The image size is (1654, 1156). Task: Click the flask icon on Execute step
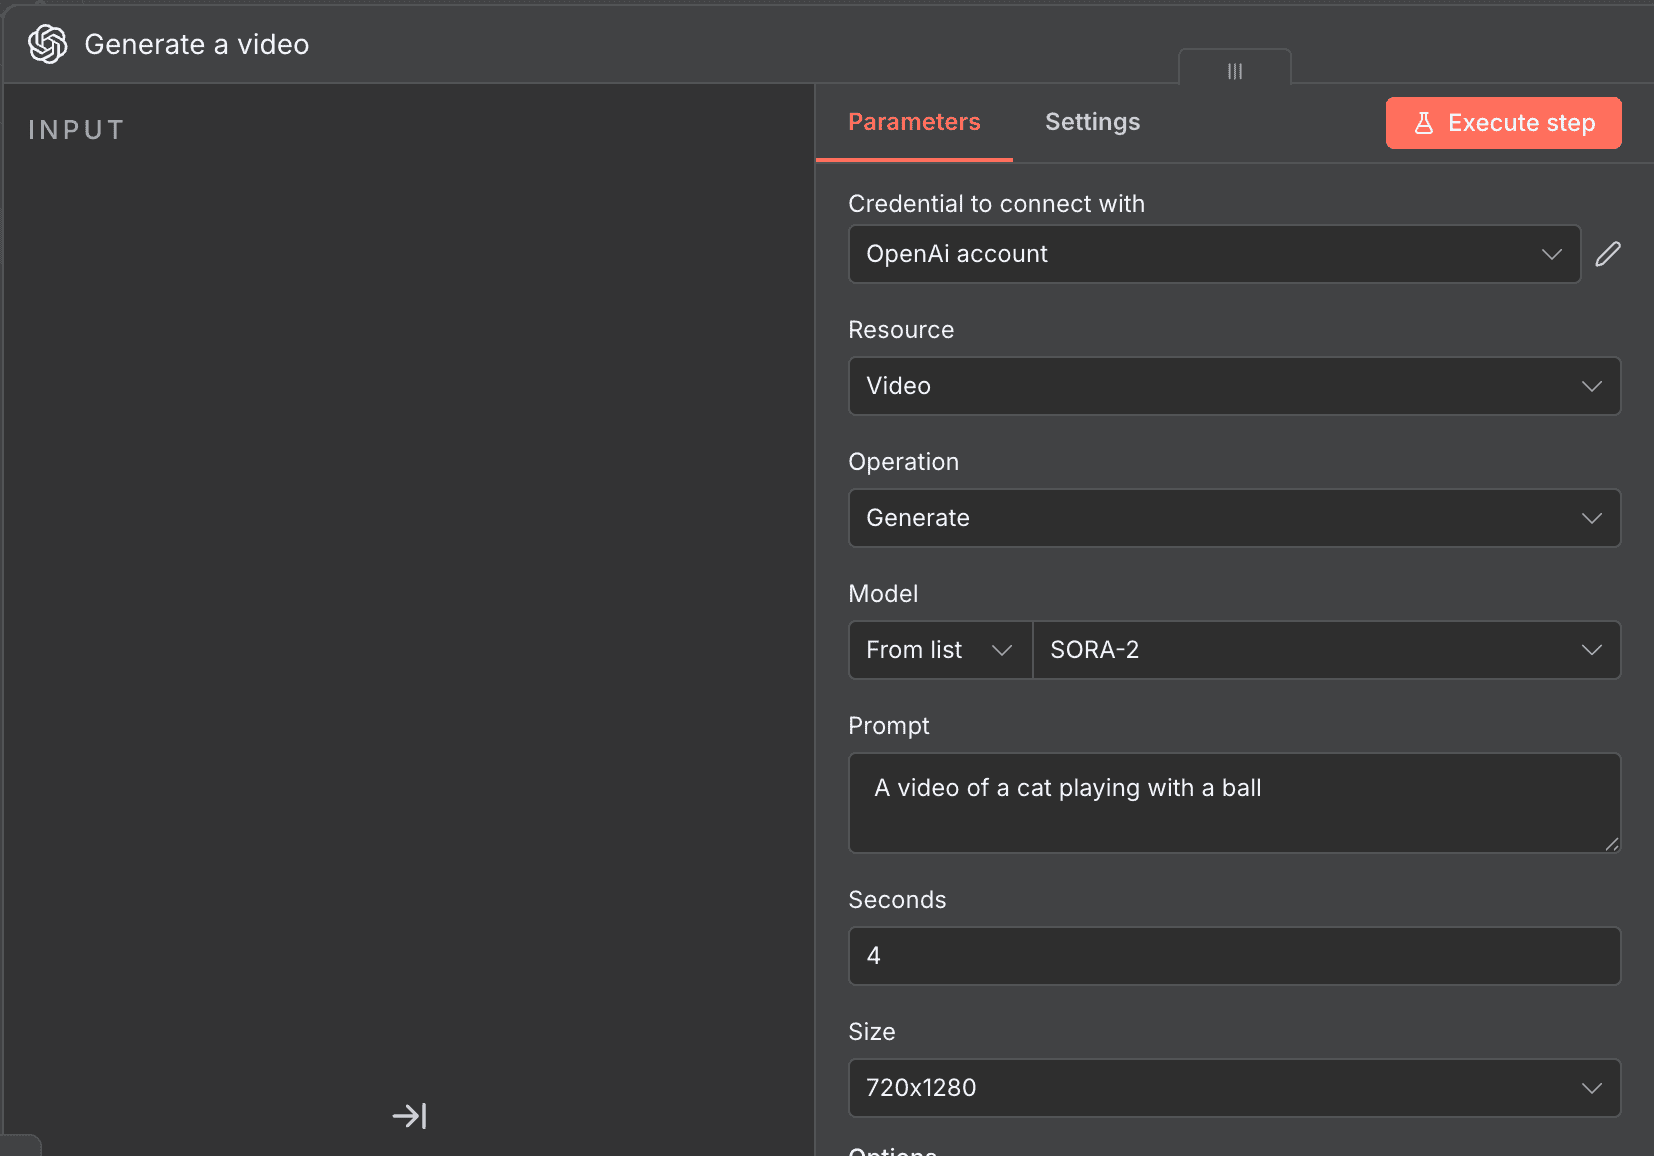[x=1424, y=123]
